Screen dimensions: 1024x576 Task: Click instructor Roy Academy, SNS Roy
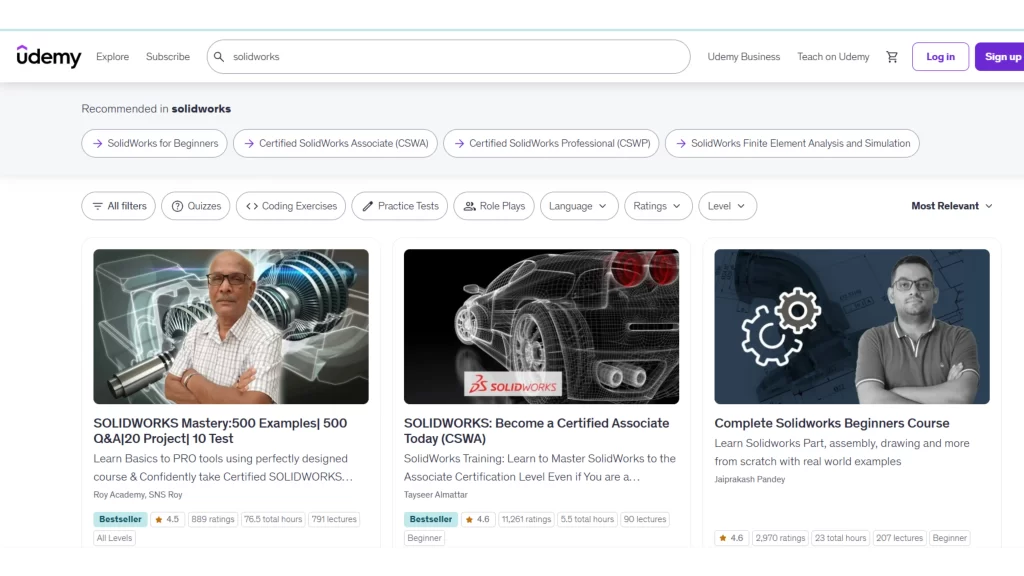(138, 495)
